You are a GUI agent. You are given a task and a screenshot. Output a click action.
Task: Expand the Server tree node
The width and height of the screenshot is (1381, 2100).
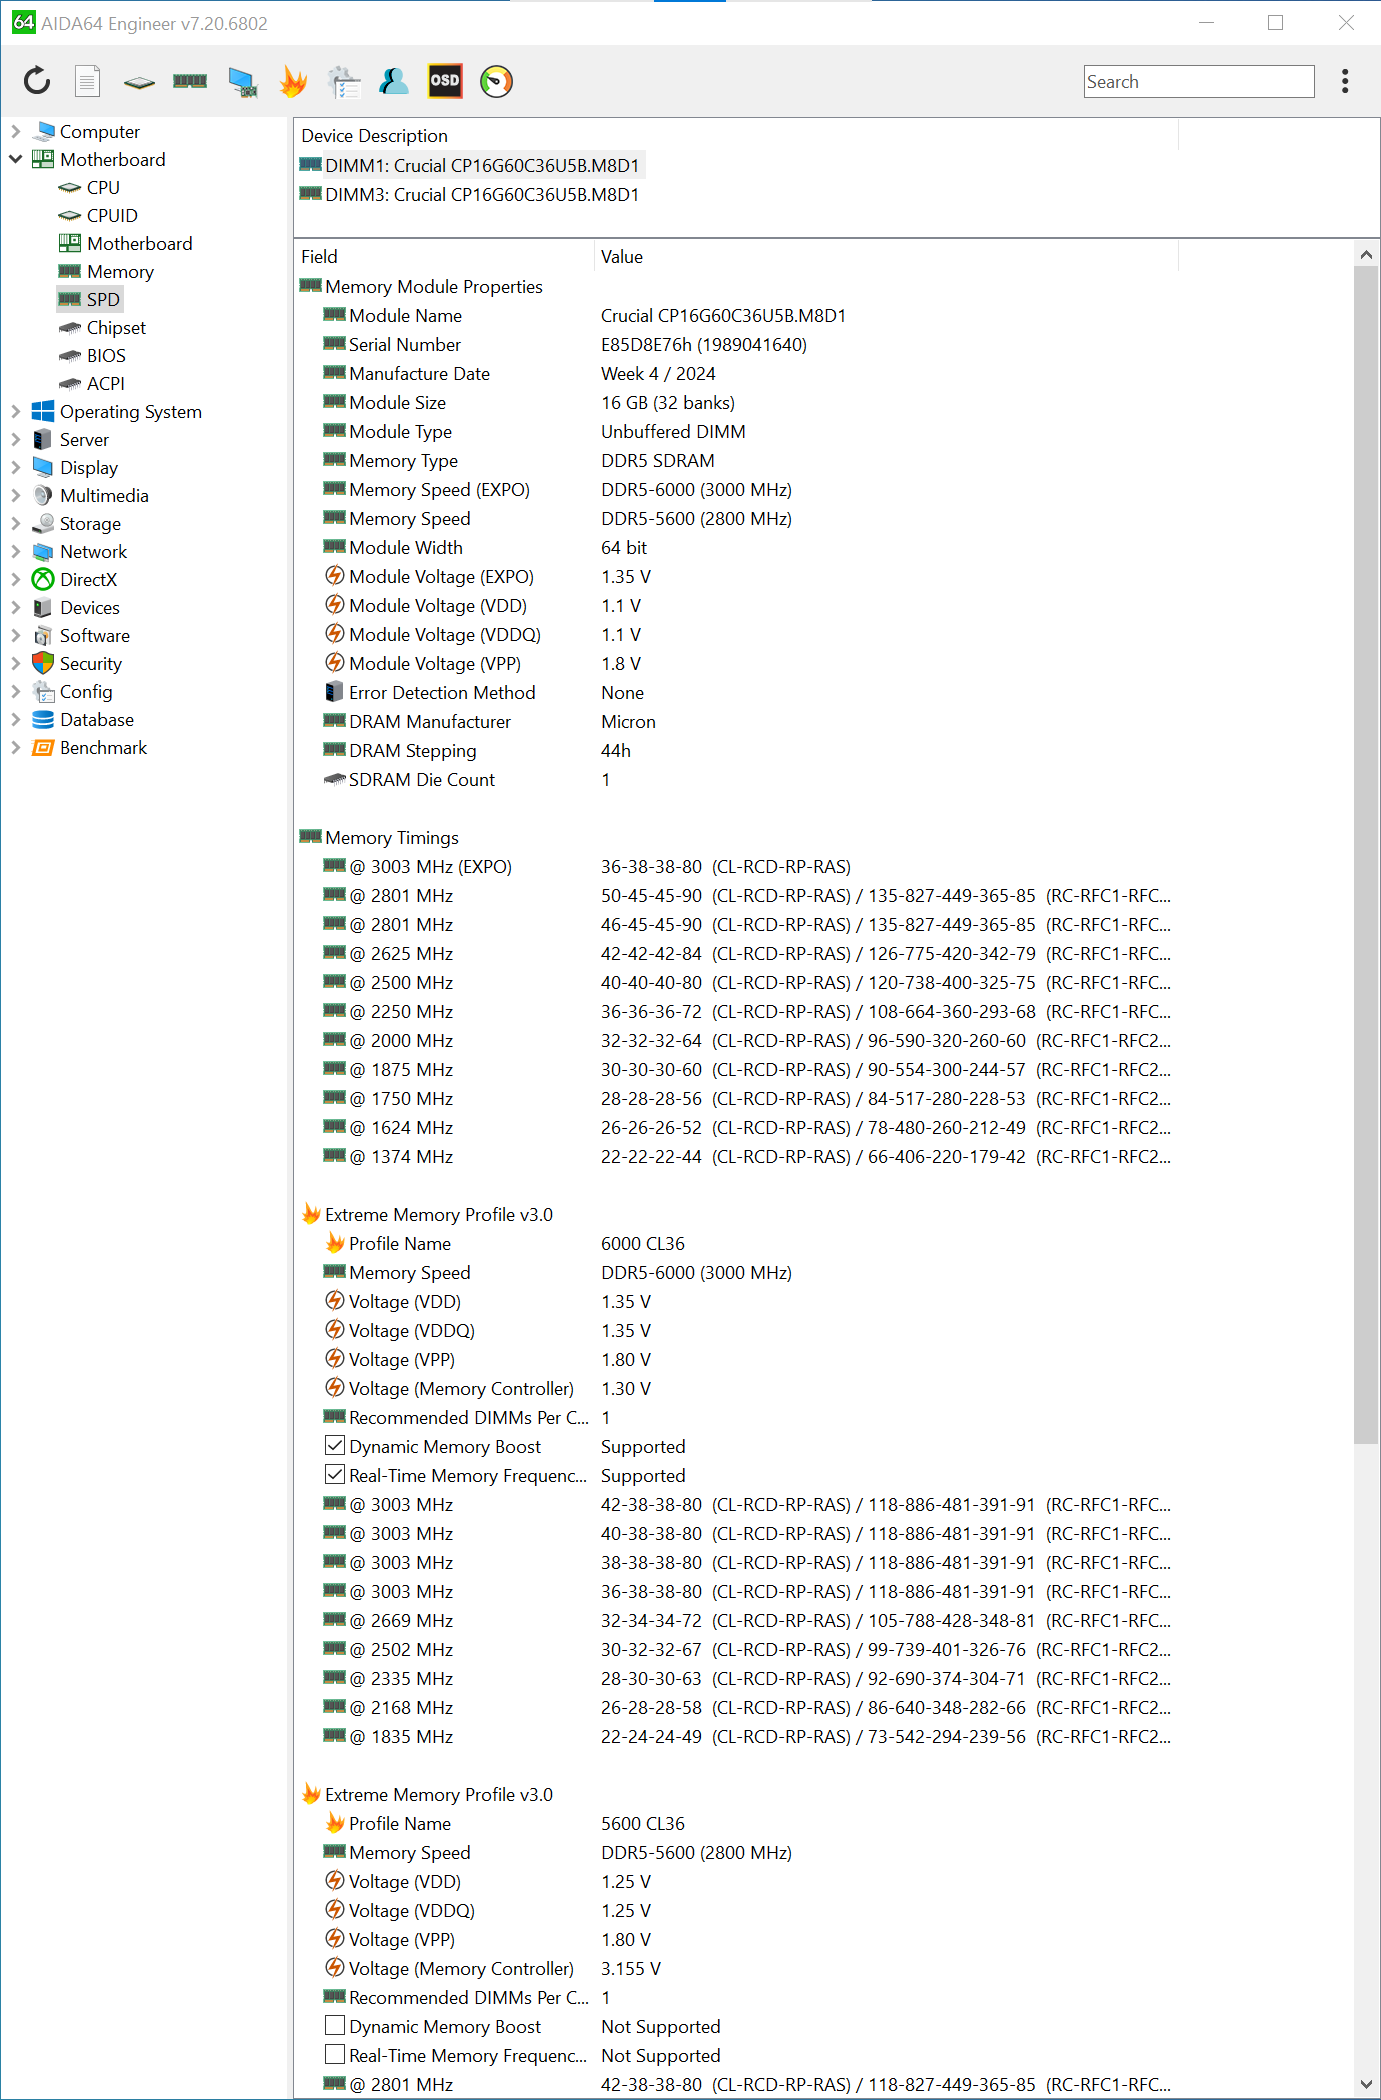[15, 439]
